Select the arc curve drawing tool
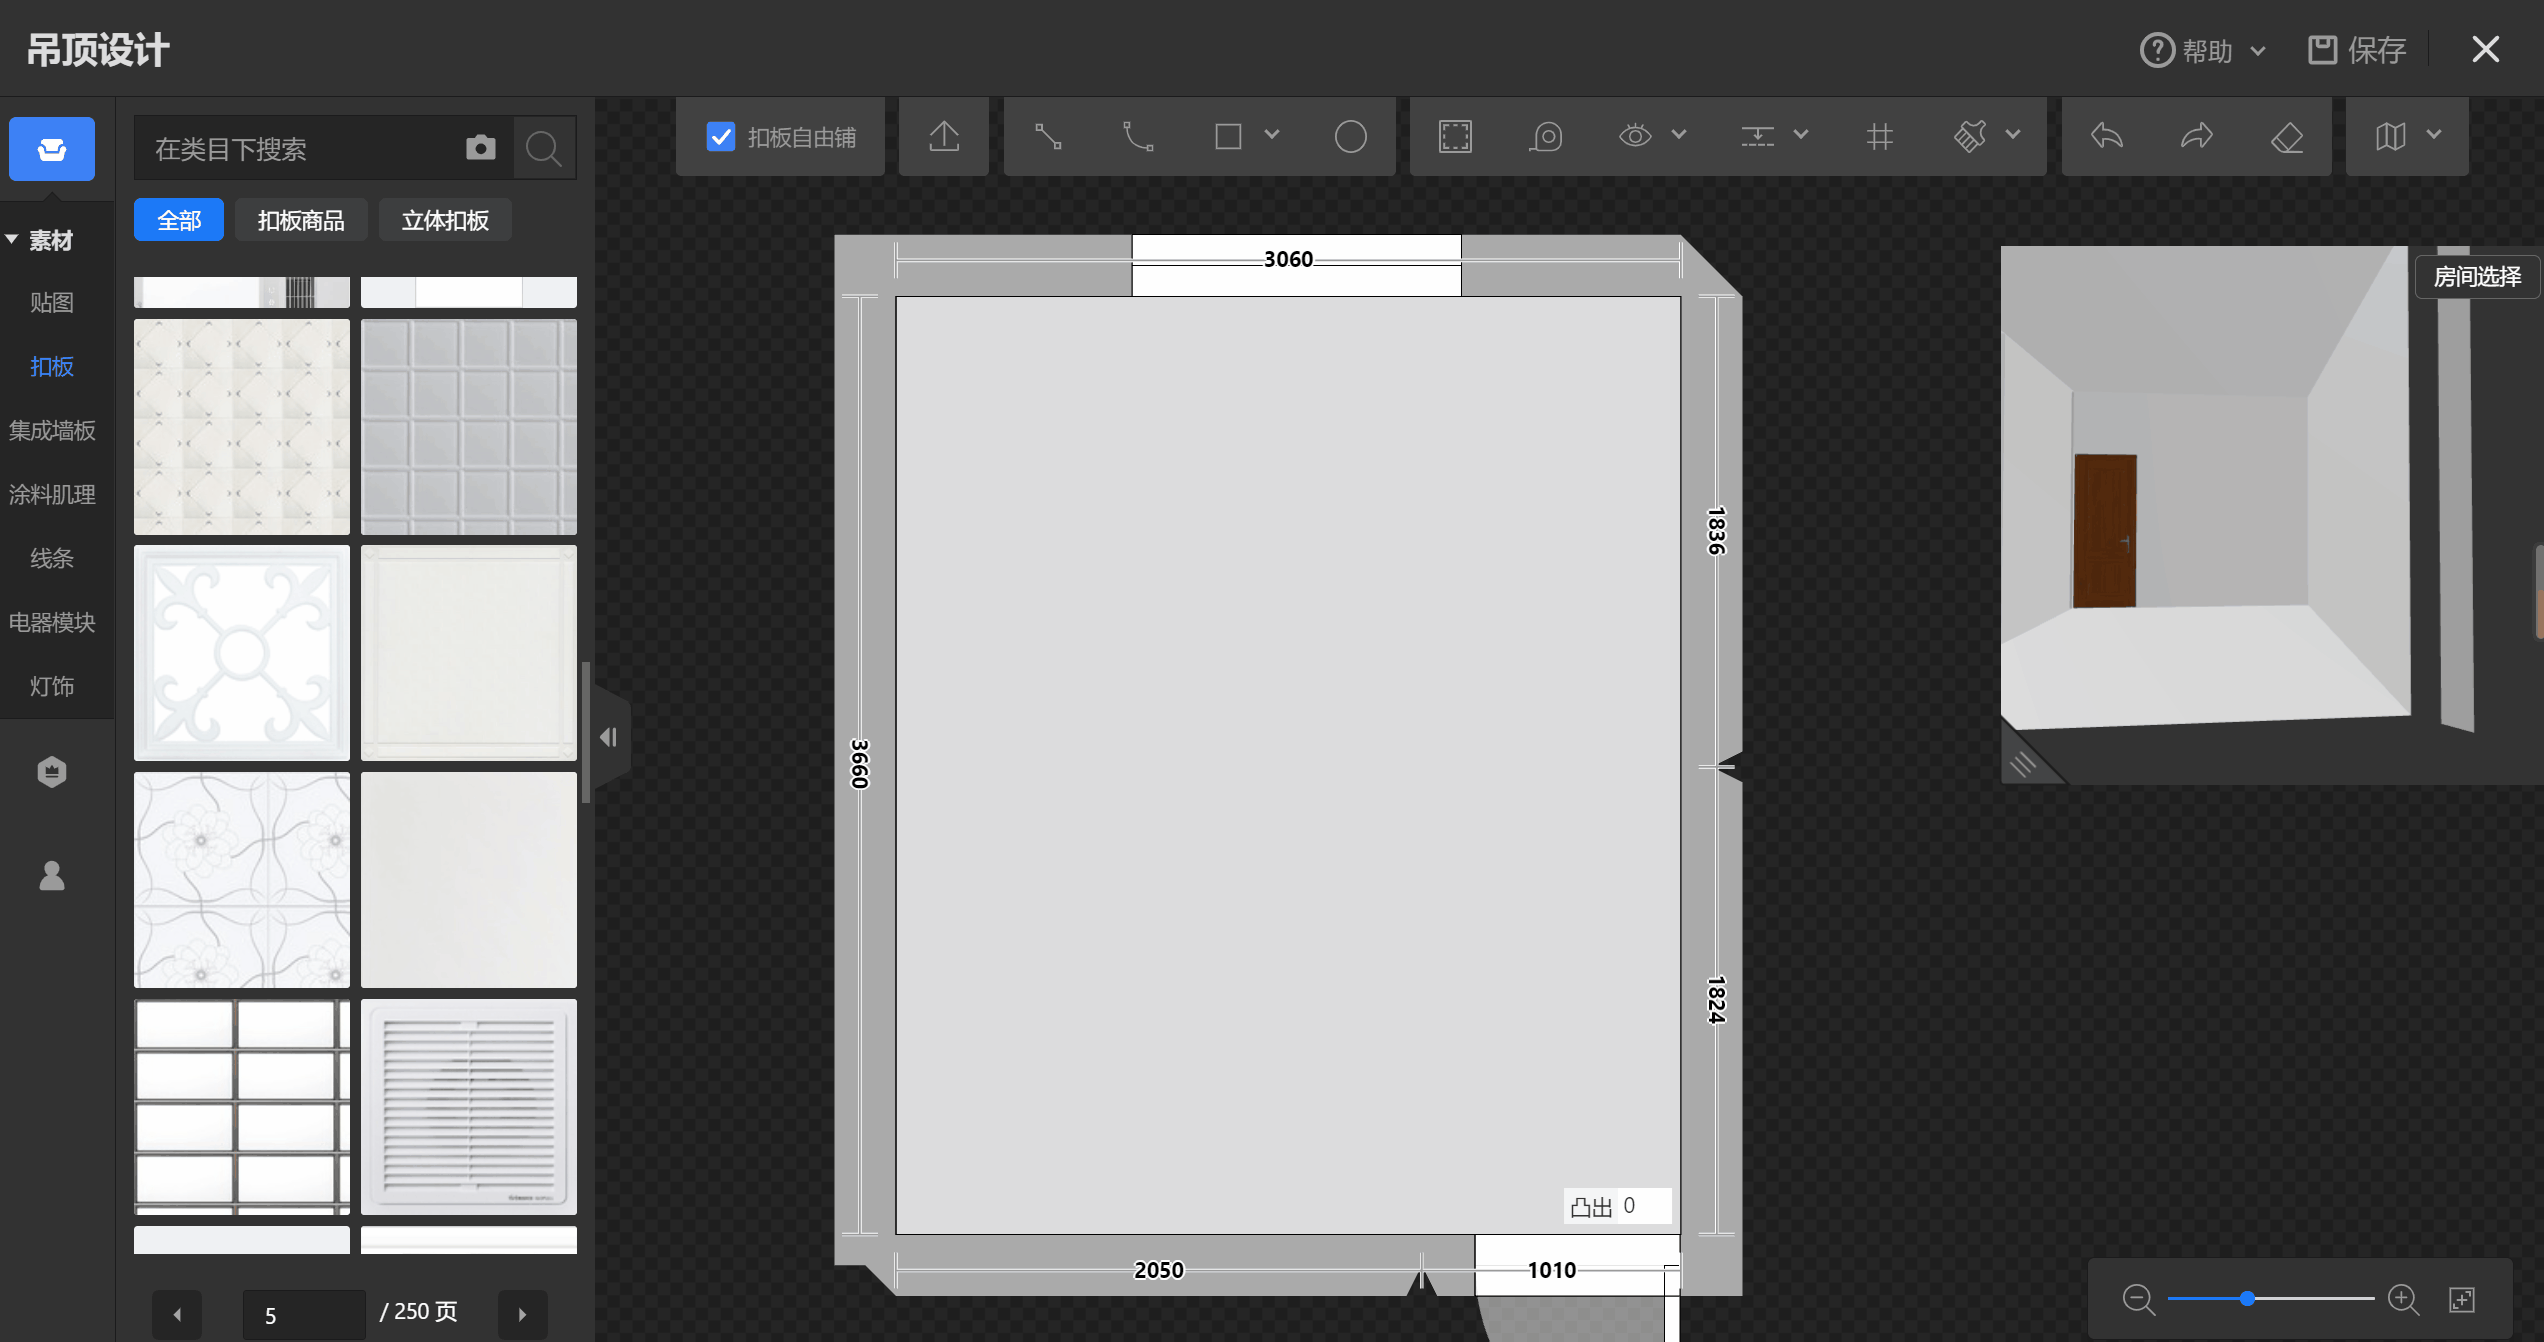This screenshot has height=1342, width=2544. 1138,136
